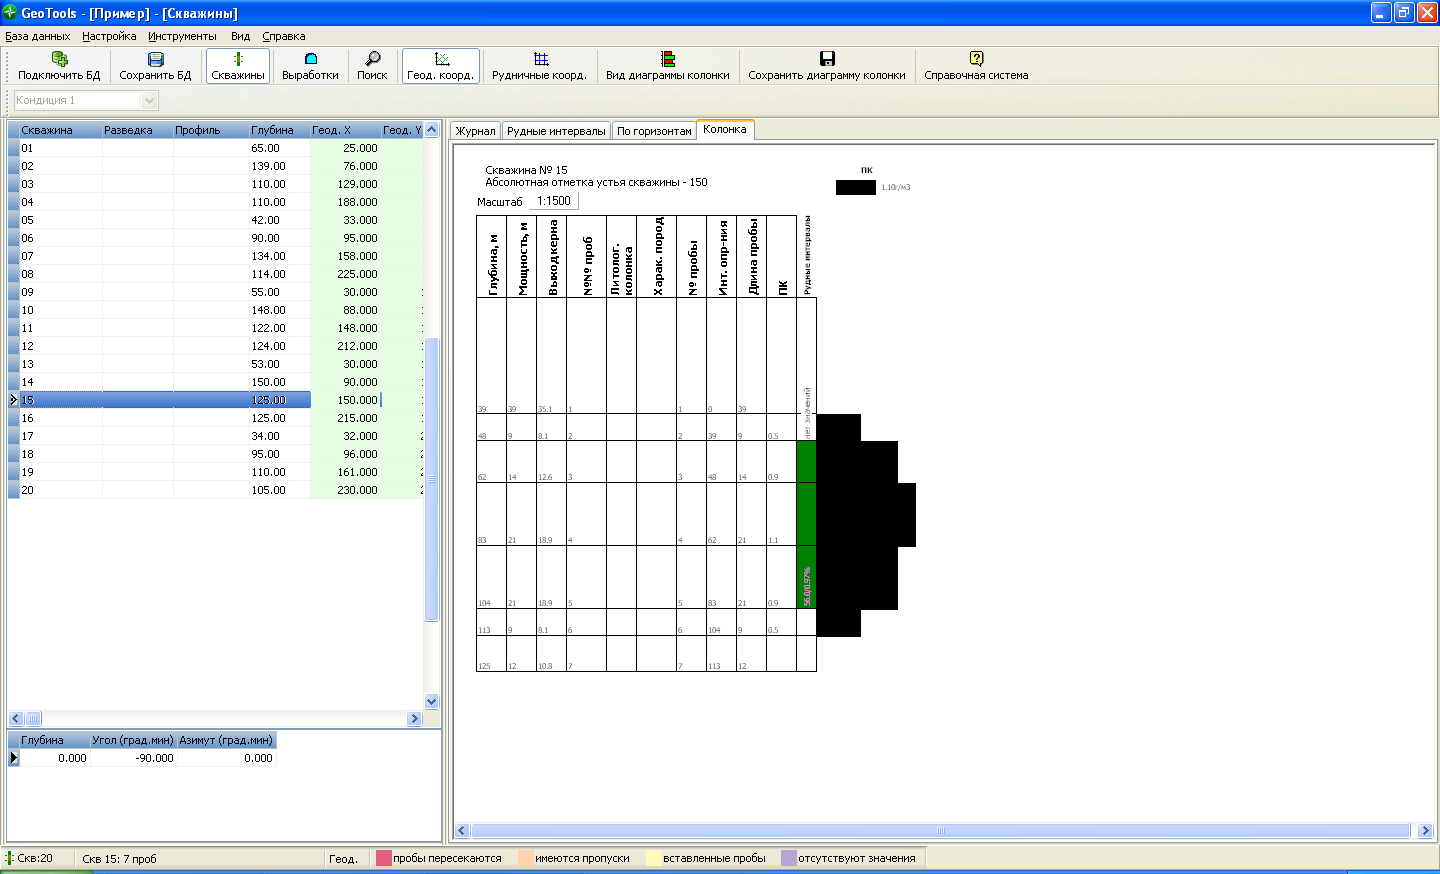Click the green ore interval bar

point(806,524)
